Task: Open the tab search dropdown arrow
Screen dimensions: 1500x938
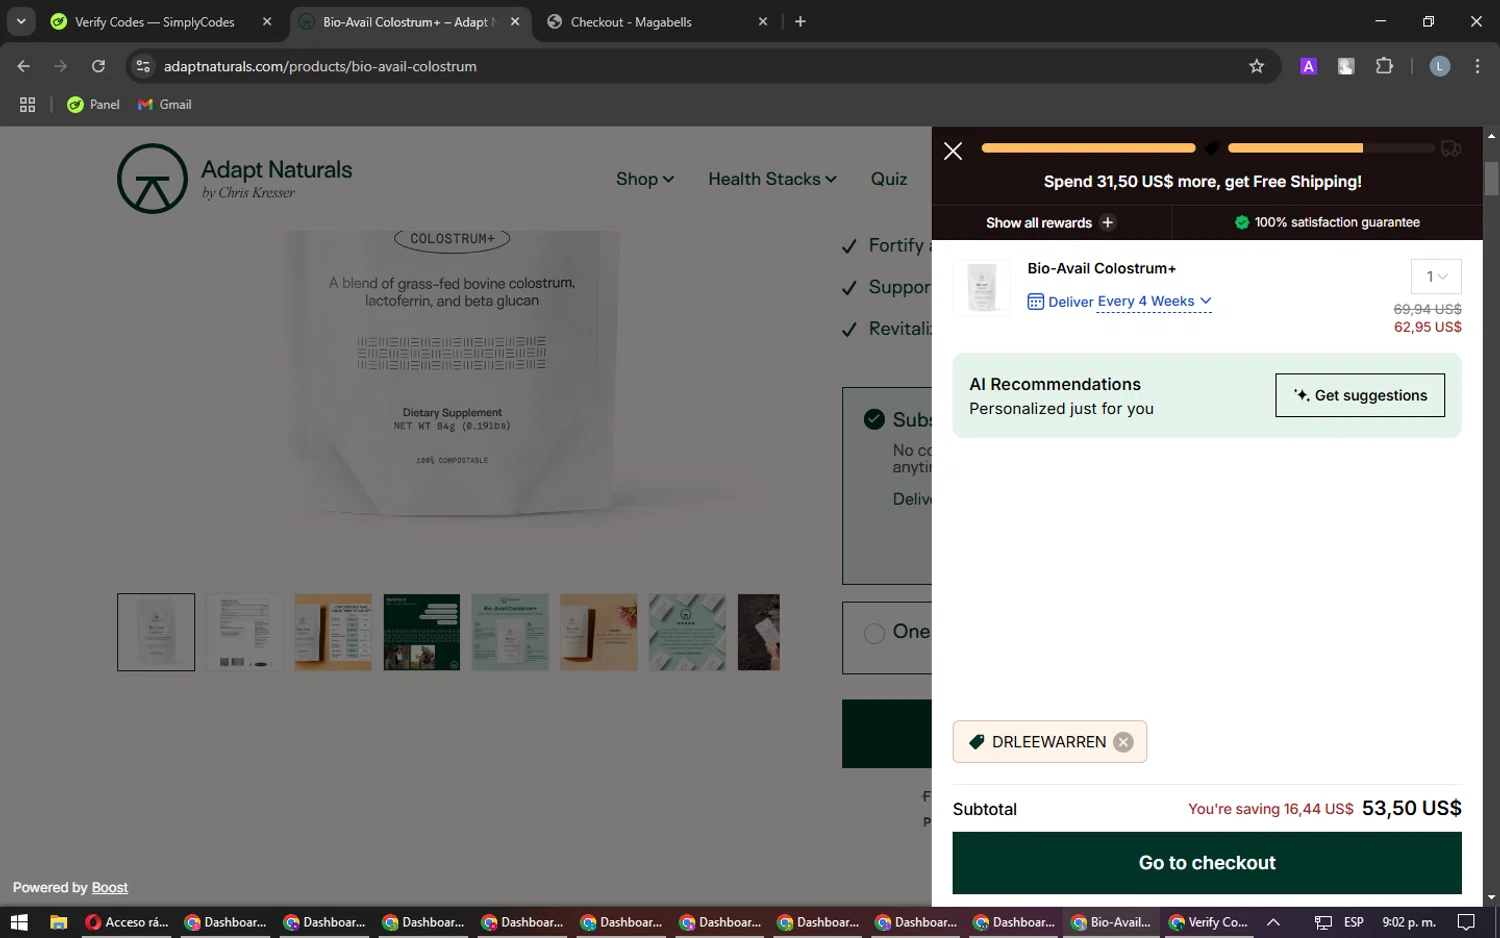Action: [x=21, y=21]
